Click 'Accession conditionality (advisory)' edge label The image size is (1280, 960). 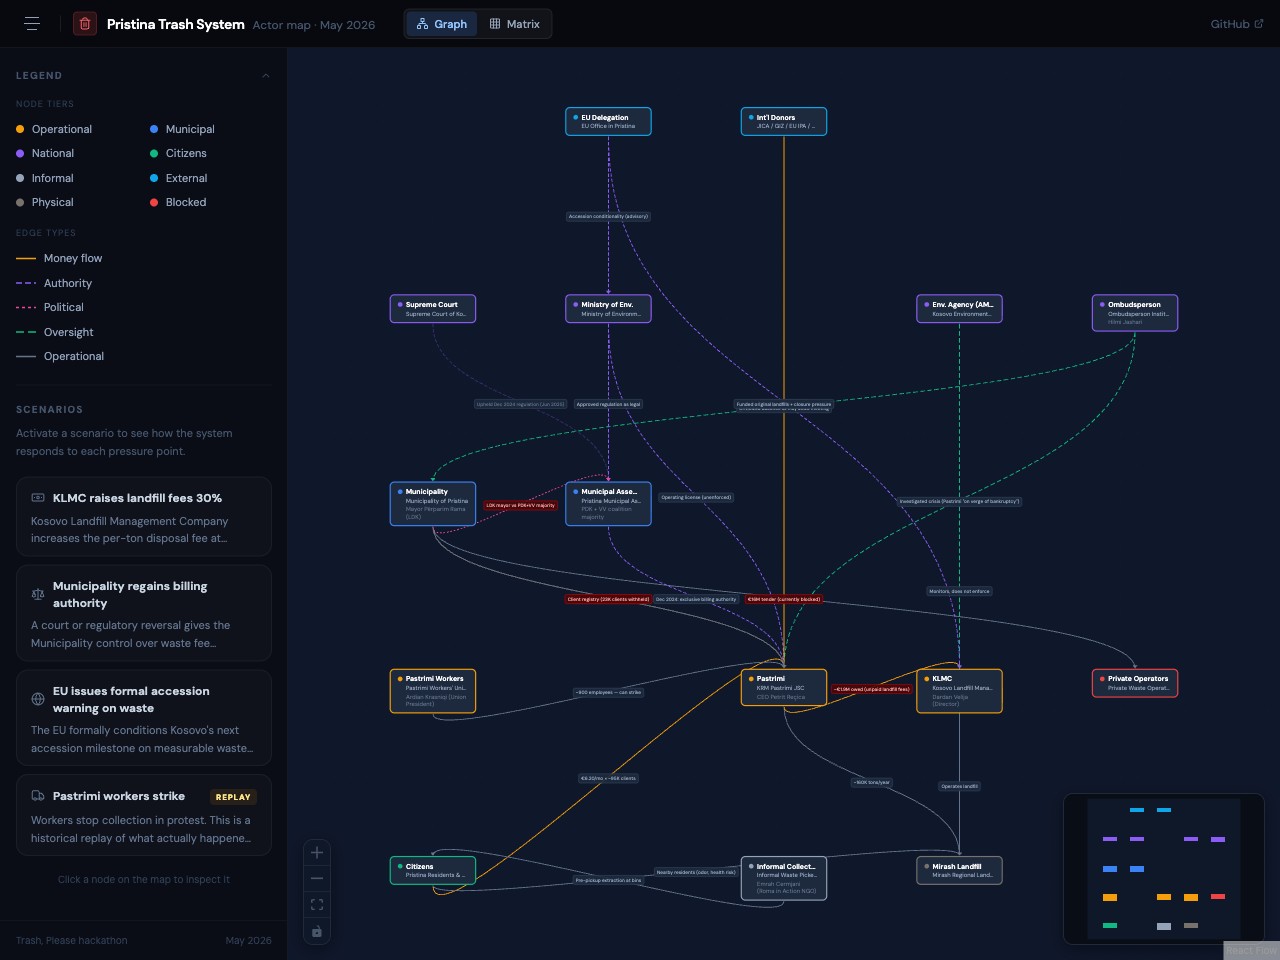pyautogui.click(x=608, y=216)
